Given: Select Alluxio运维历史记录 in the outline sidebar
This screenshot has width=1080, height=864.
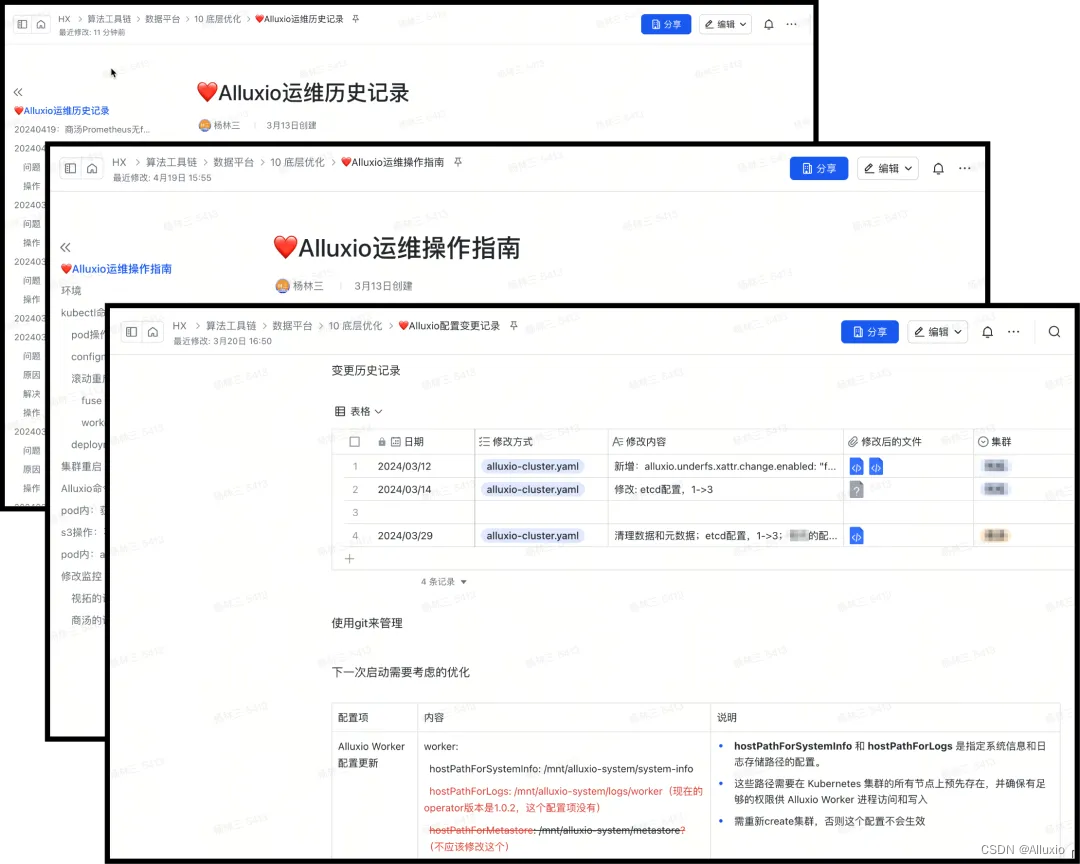Looking at the screenshot, I should tap(61, 110).
